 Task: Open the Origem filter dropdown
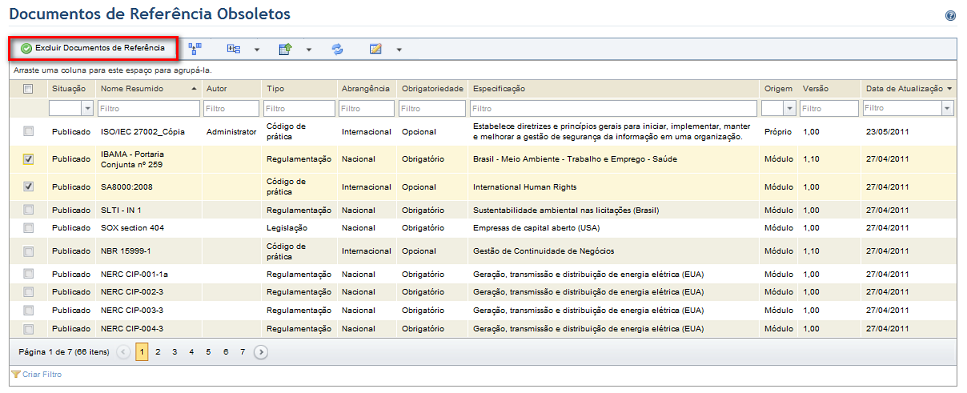(790, 109)
